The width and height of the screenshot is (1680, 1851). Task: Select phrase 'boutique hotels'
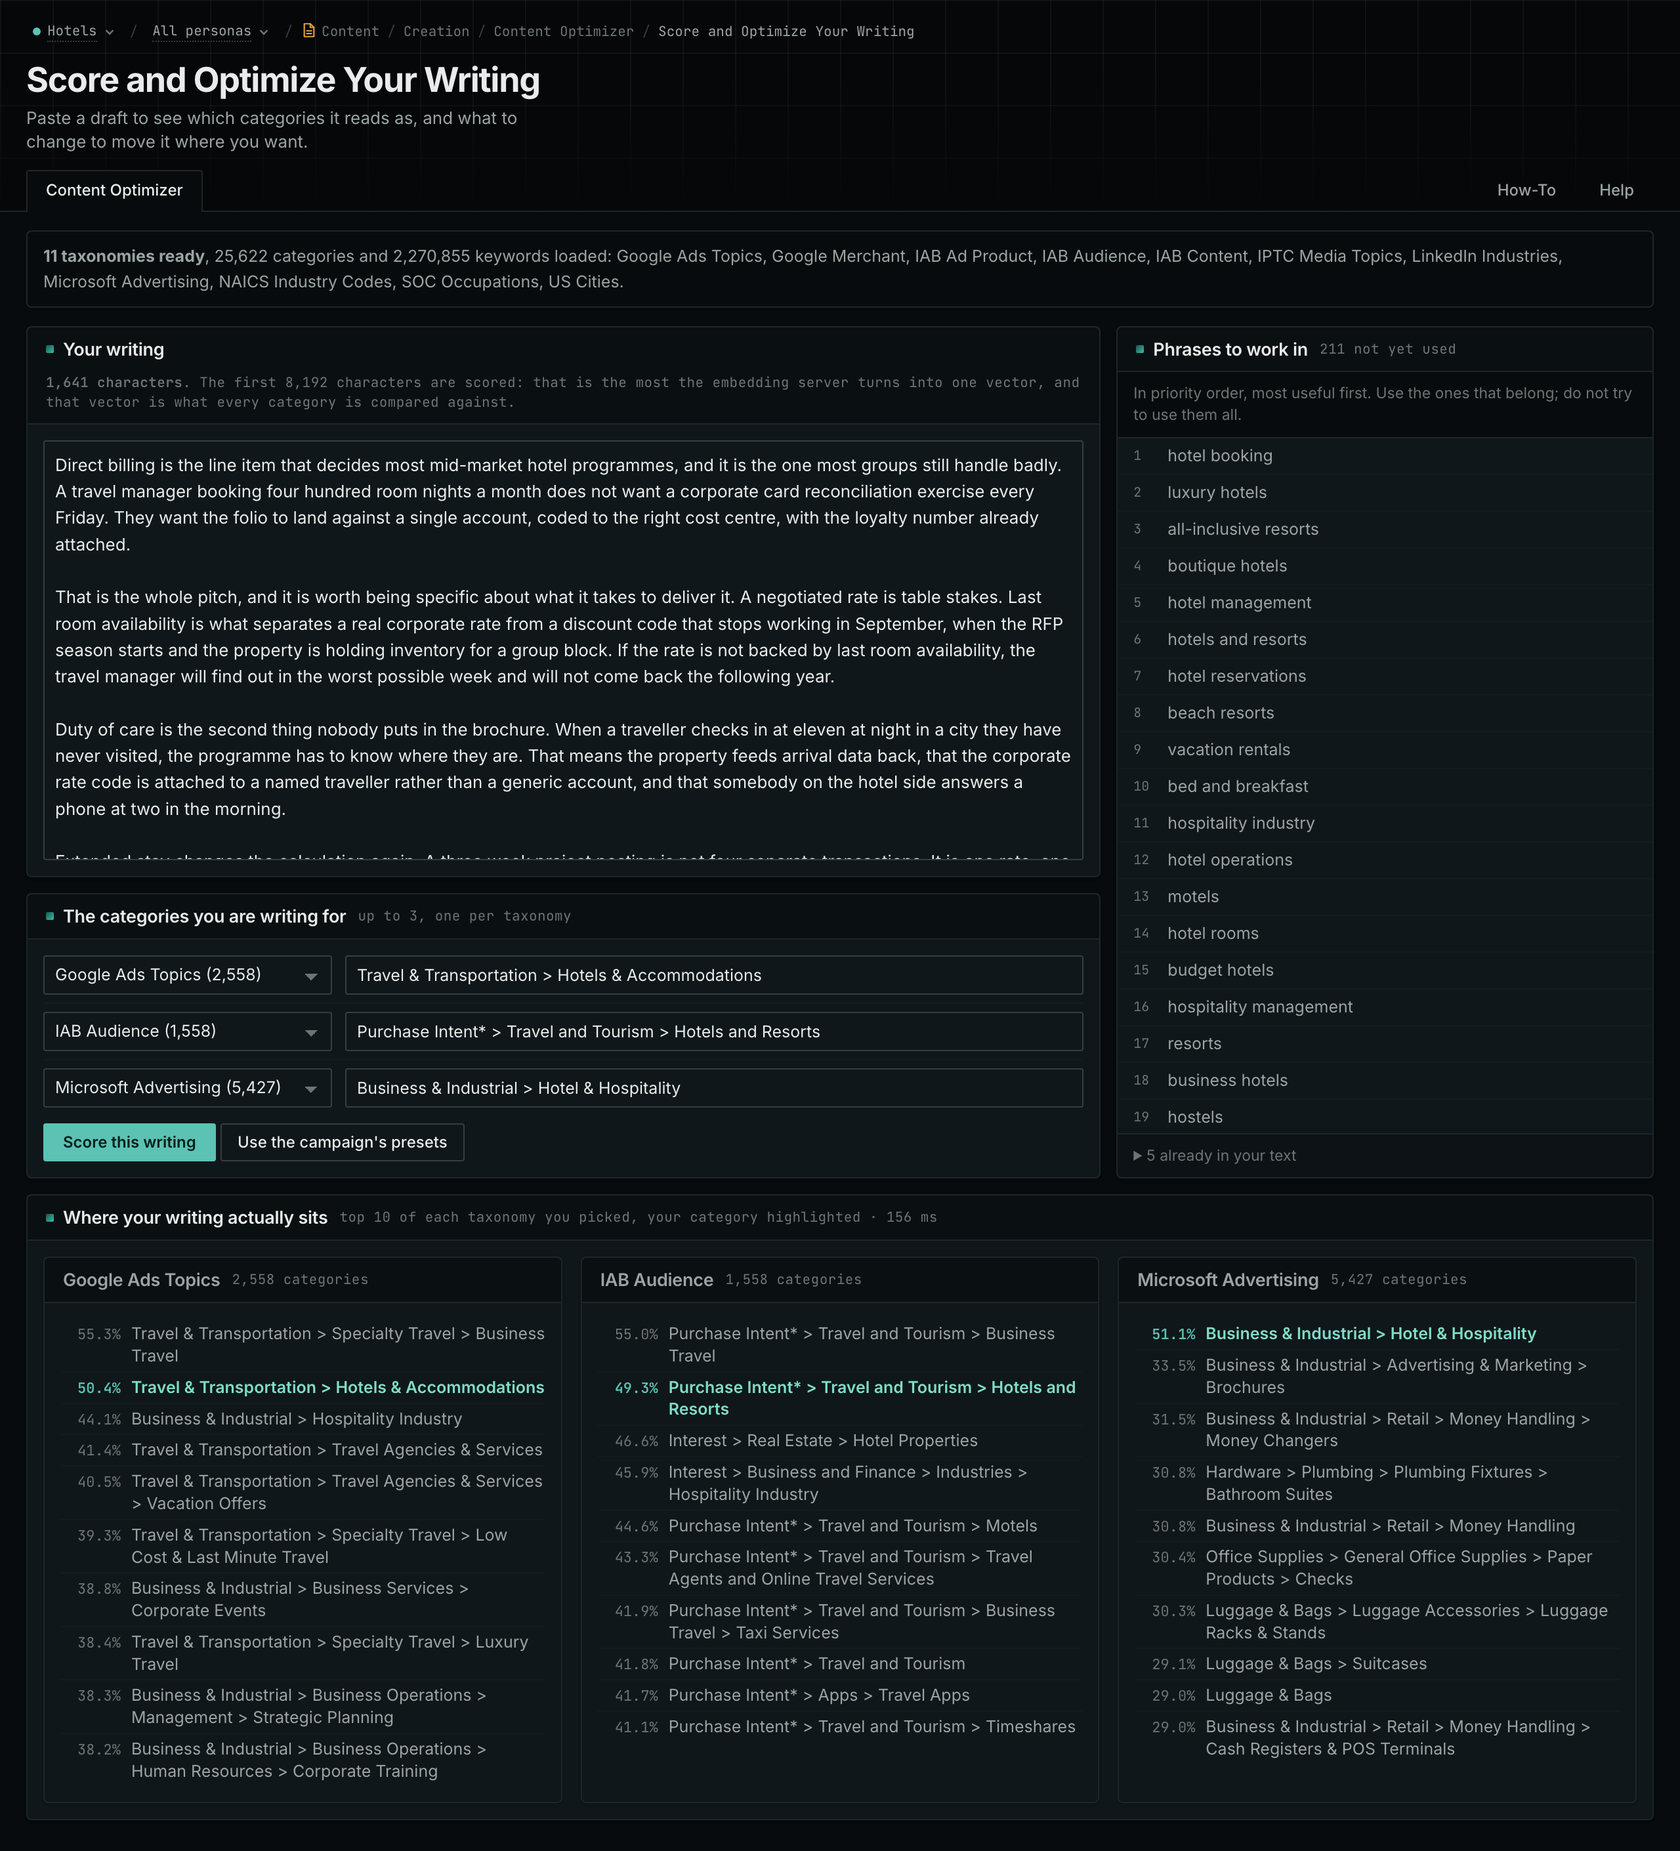point(1384,566)
